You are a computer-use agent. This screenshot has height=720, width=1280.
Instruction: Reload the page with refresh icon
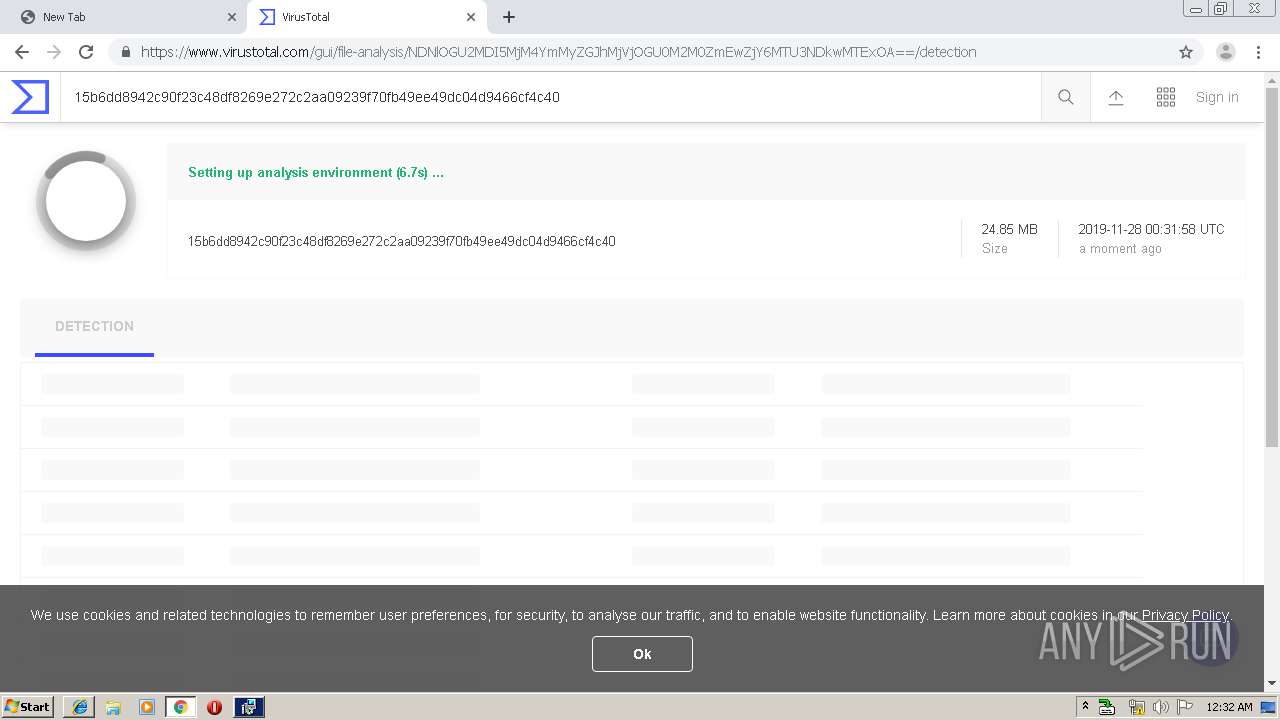[86, 52]
